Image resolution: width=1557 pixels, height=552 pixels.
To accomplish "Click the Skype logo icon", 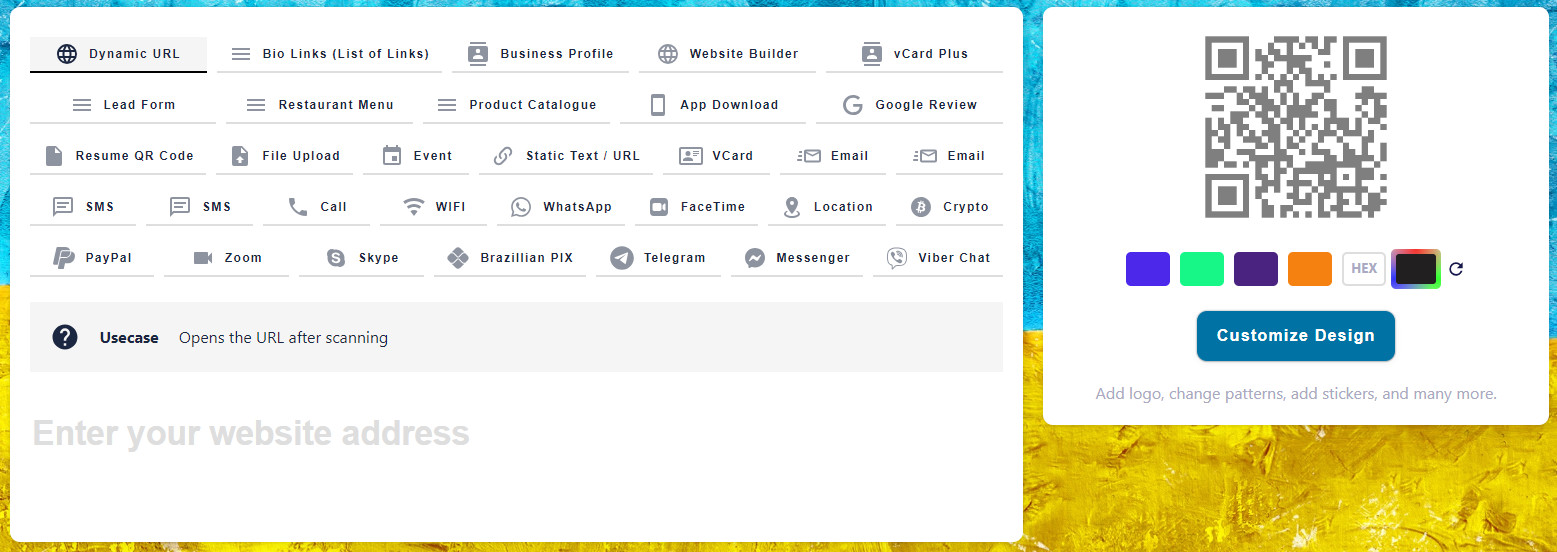I will tap(337, 258).
